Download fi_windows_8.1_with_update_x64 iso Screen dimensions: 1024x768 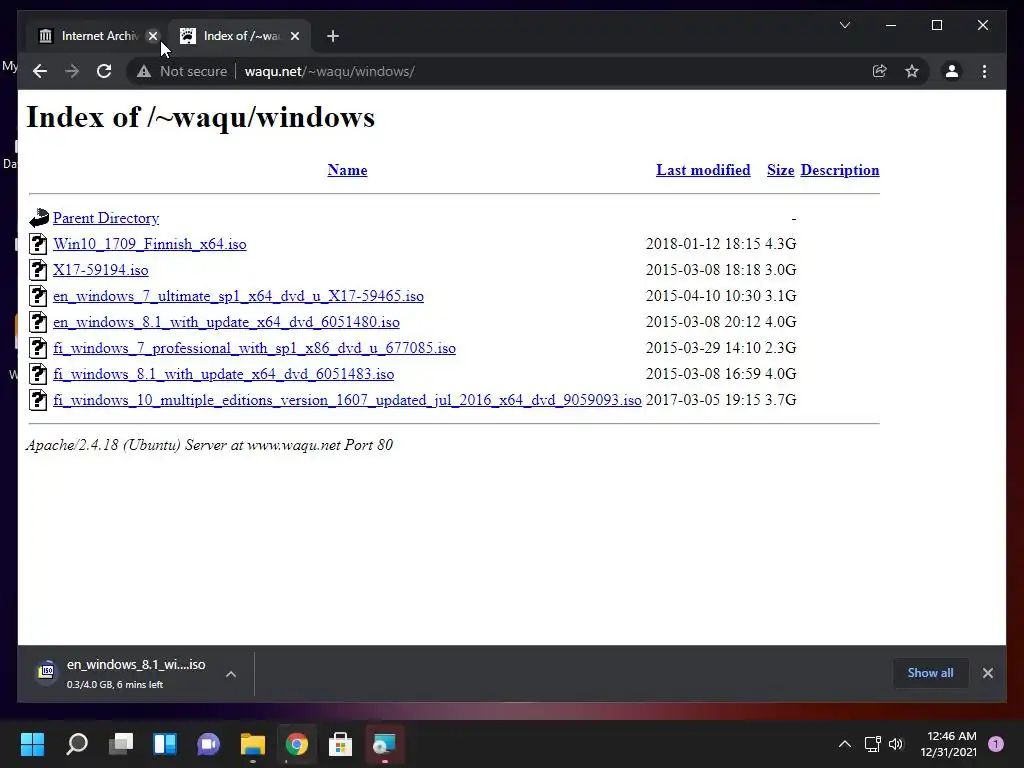(x=223, y=374)
